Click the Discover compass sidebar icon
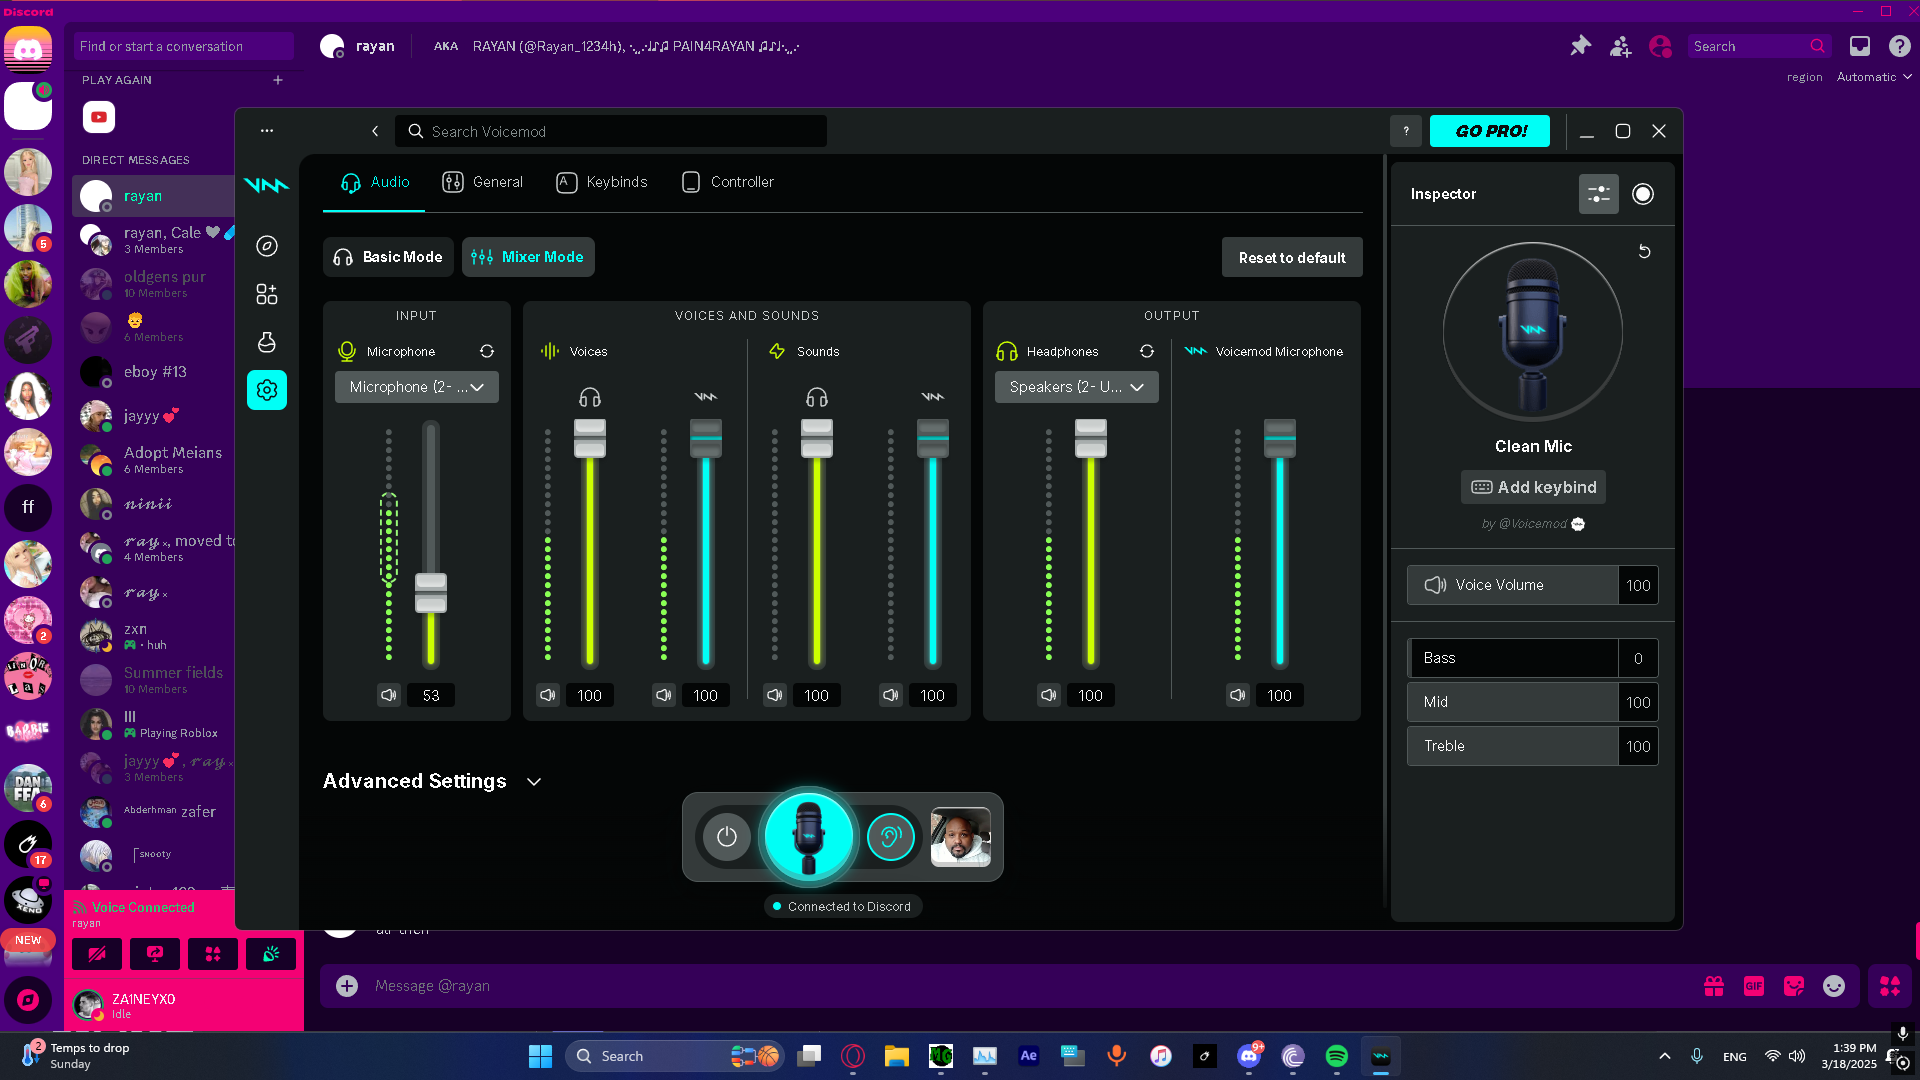Screen dimensions: 1920x1080 click(x=266, y=246)
